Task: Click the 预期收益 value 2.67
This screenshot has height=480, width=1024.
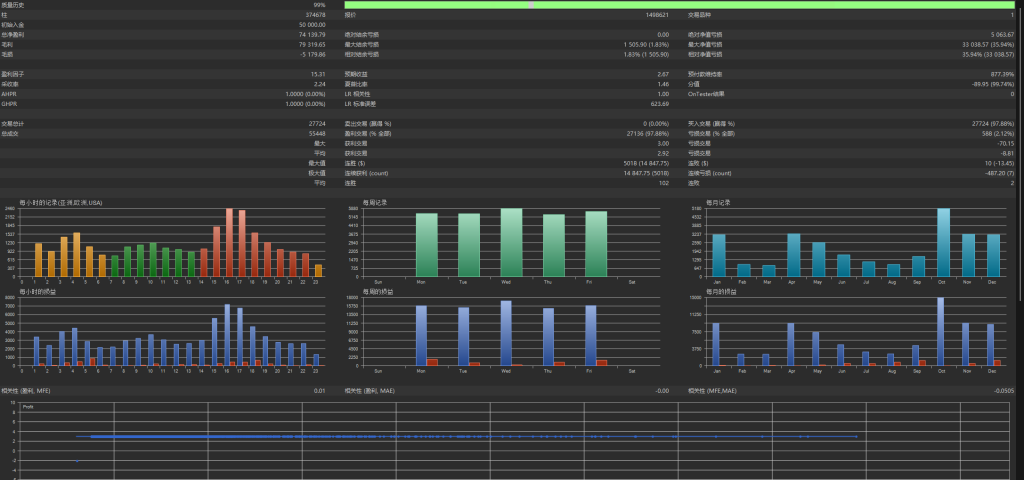Action: (x=663, y=74)
